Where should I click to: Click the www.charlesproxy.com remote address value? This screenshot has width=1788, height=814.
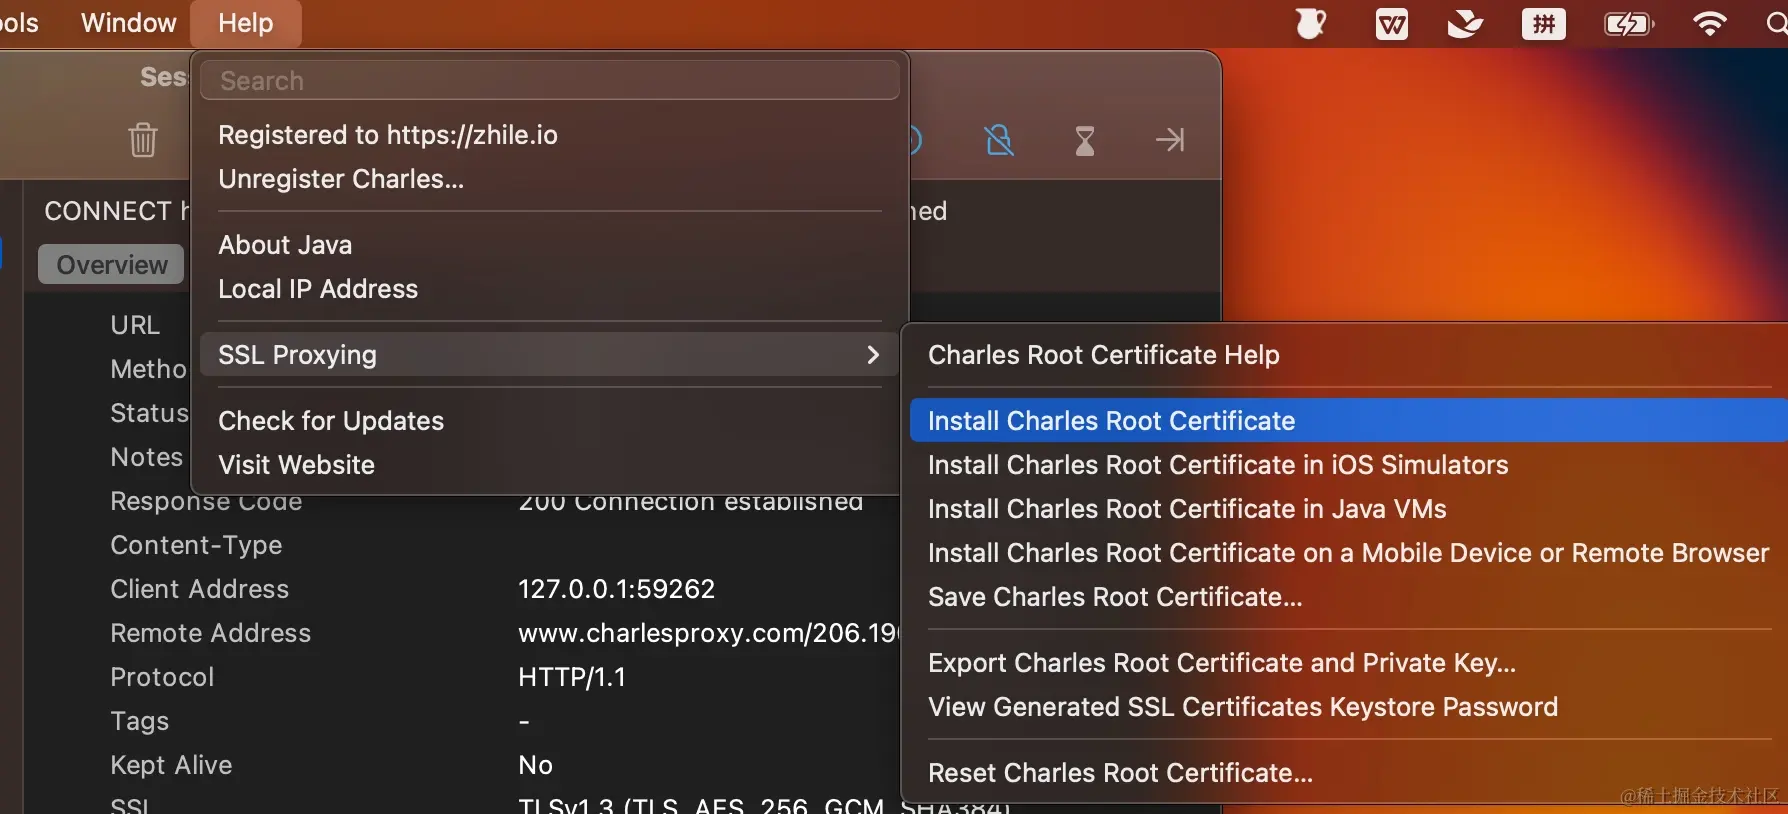point(708,633)
